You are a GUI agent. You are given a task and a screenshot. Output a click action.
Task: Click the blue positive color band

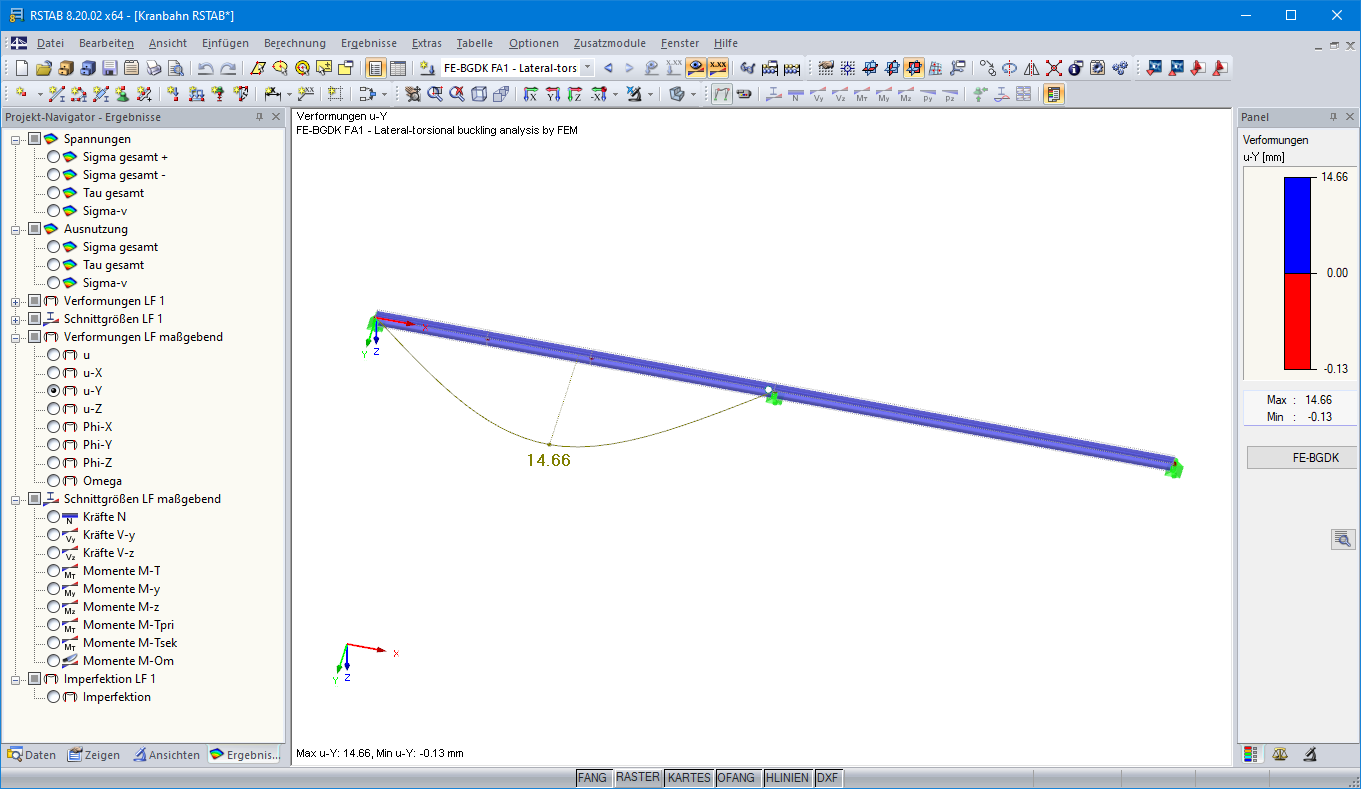[1297, 225]
